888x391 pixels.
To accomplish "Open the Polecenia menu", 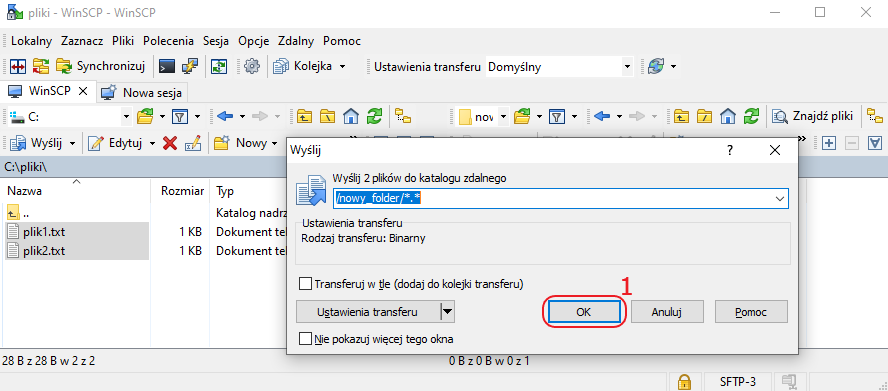I will click(168, 41).
